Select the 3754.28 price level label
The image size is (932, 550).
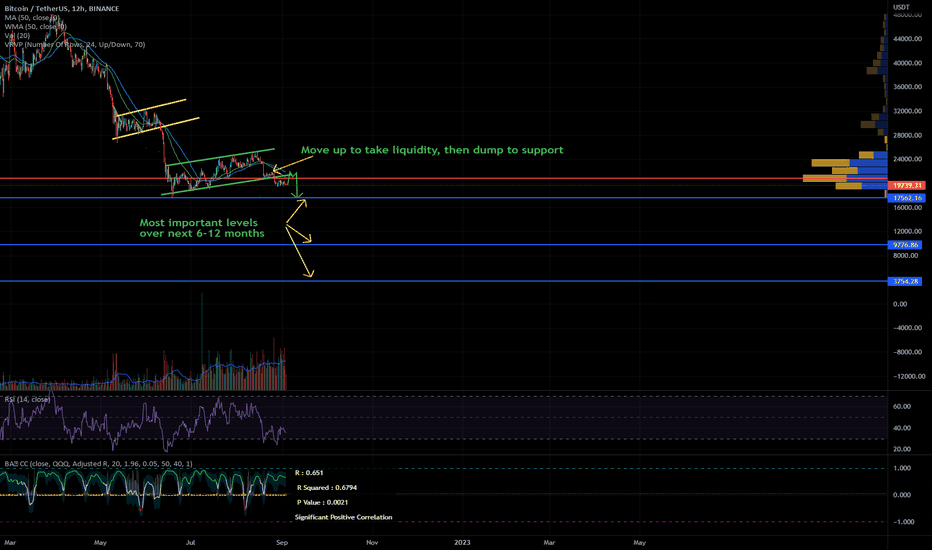905,281
